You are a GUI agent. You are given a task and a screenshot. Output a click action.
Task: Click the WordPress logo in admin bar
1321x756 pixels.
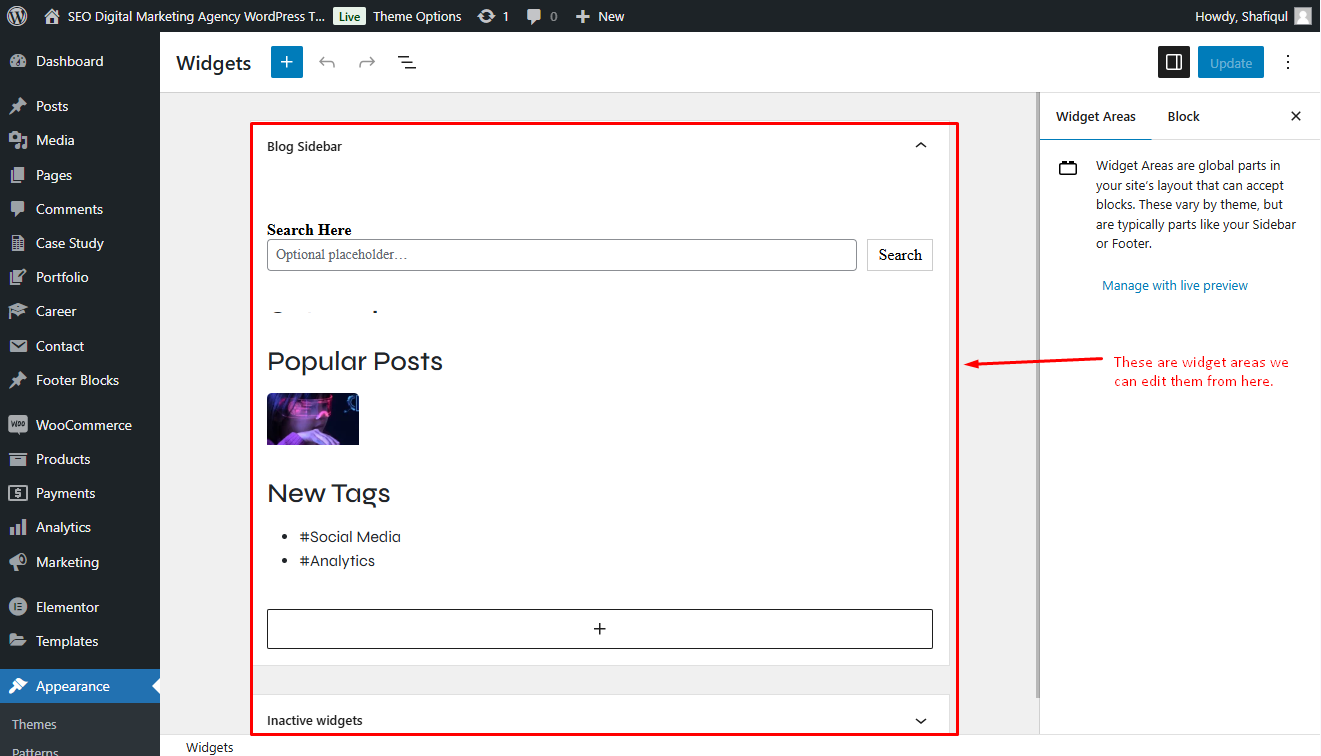pyautogui.click(x=17, y=16)
